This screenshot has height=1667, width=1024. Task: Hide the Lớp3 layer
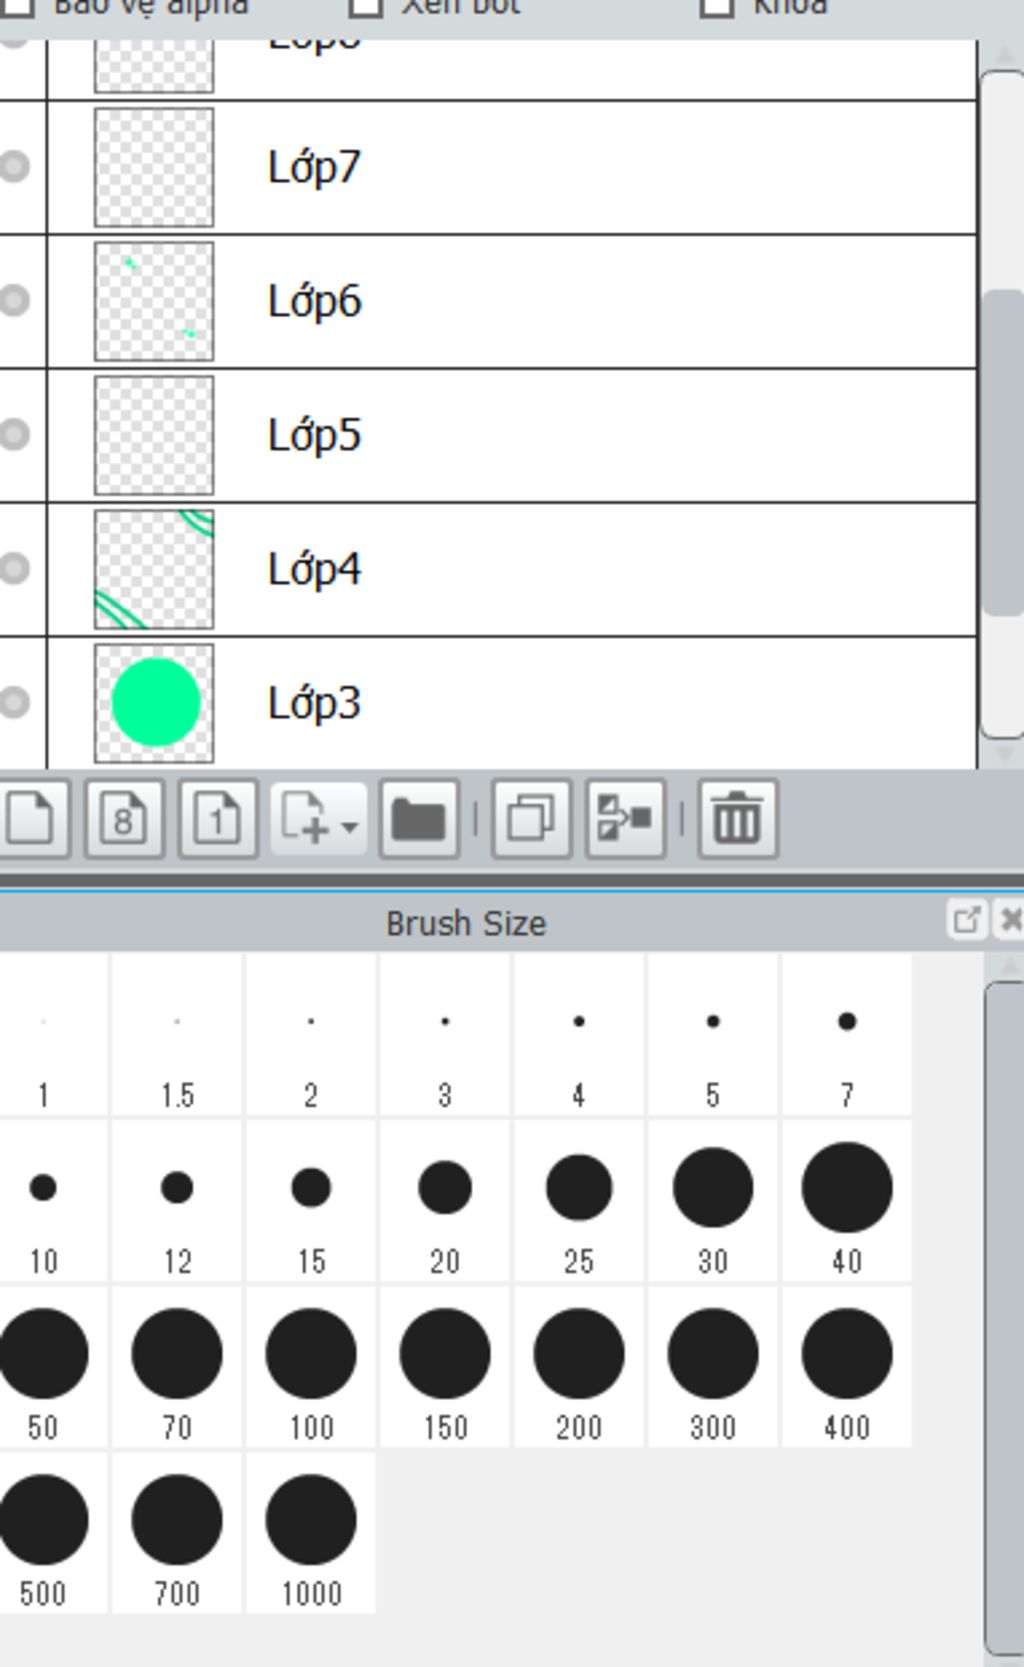pyautogui.click(x=14, y=702)
